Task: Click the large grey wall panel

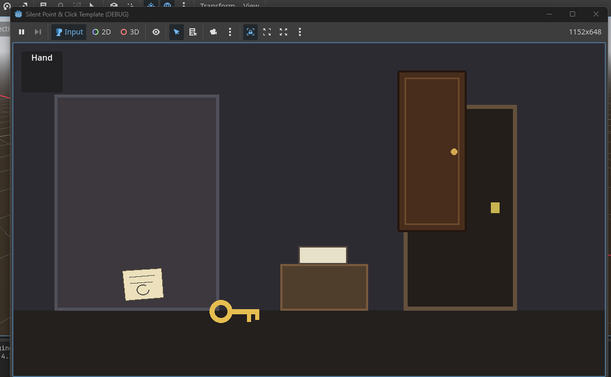Action: (137, 202)
